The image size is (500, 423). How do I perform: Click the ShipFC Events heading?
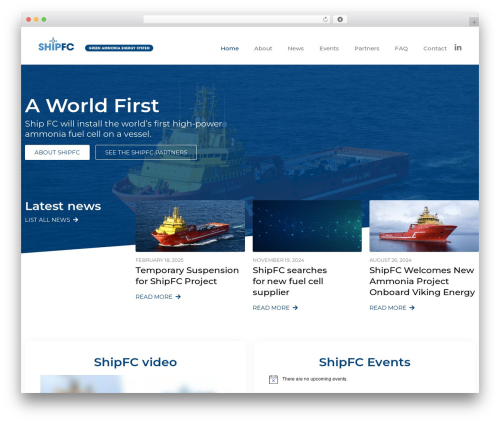coord(365,362)
